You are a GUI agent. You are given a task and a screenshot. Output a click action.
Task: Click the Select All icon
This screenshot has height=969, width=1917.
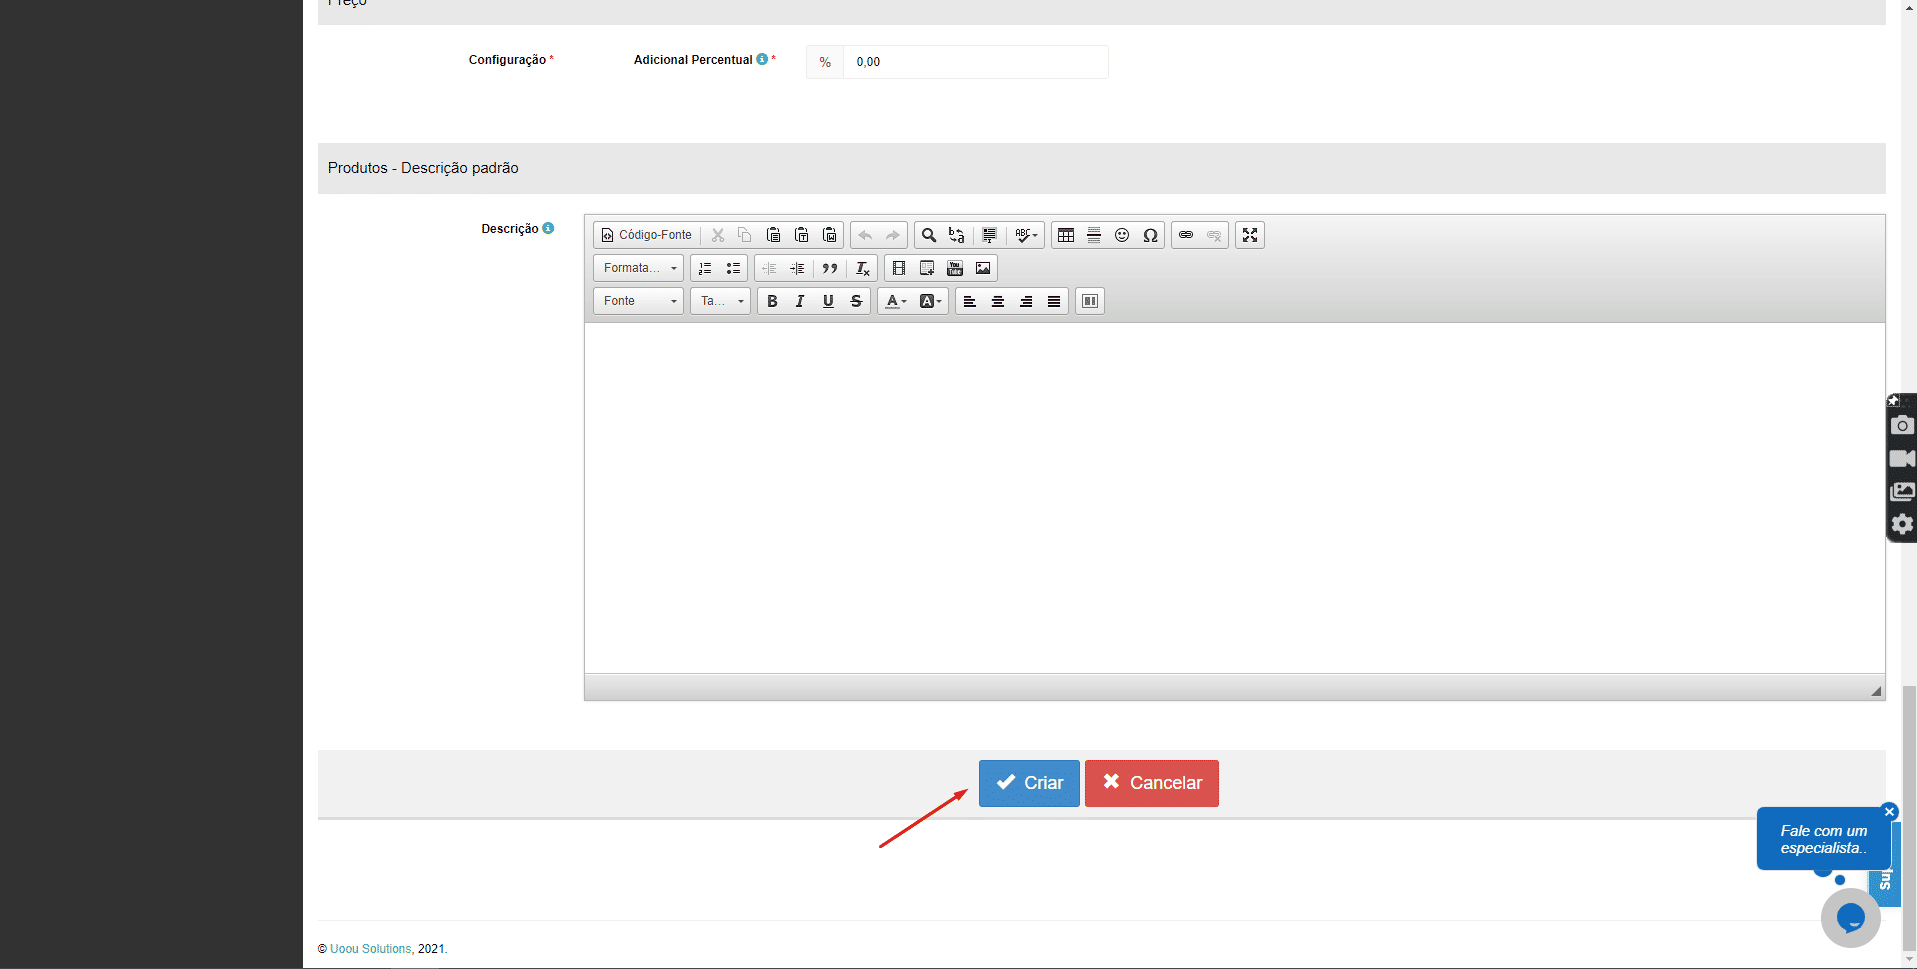tap(989, 235)
